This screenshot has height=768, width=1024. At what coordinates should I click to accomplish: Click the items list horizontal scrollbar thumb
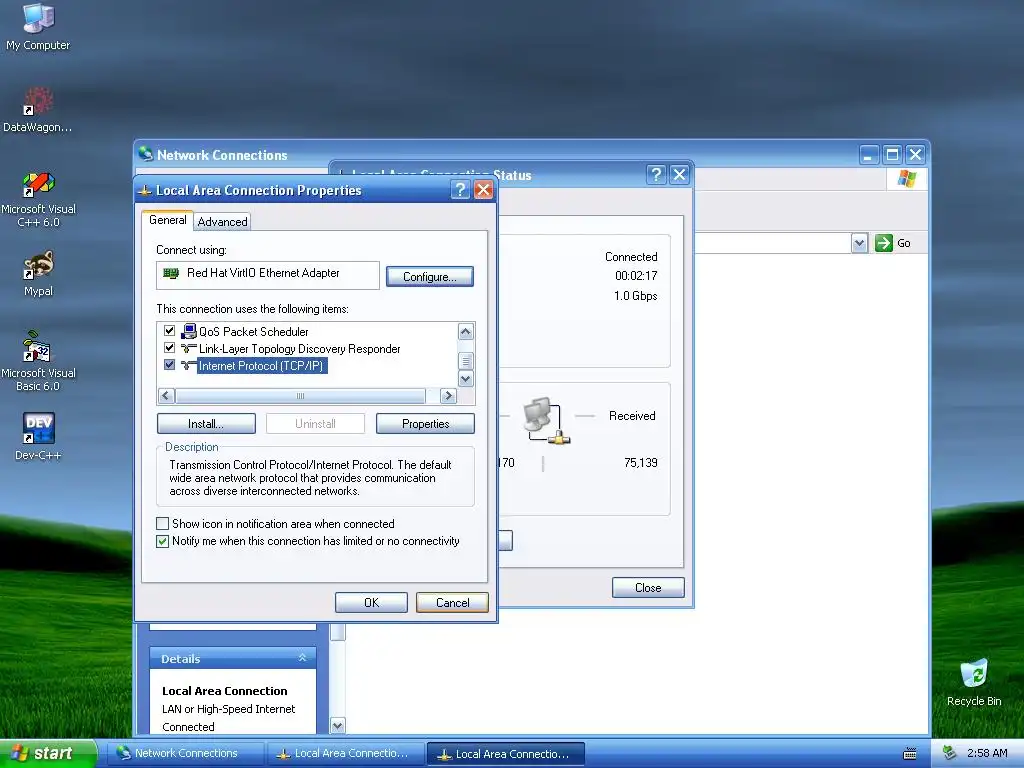300,396
